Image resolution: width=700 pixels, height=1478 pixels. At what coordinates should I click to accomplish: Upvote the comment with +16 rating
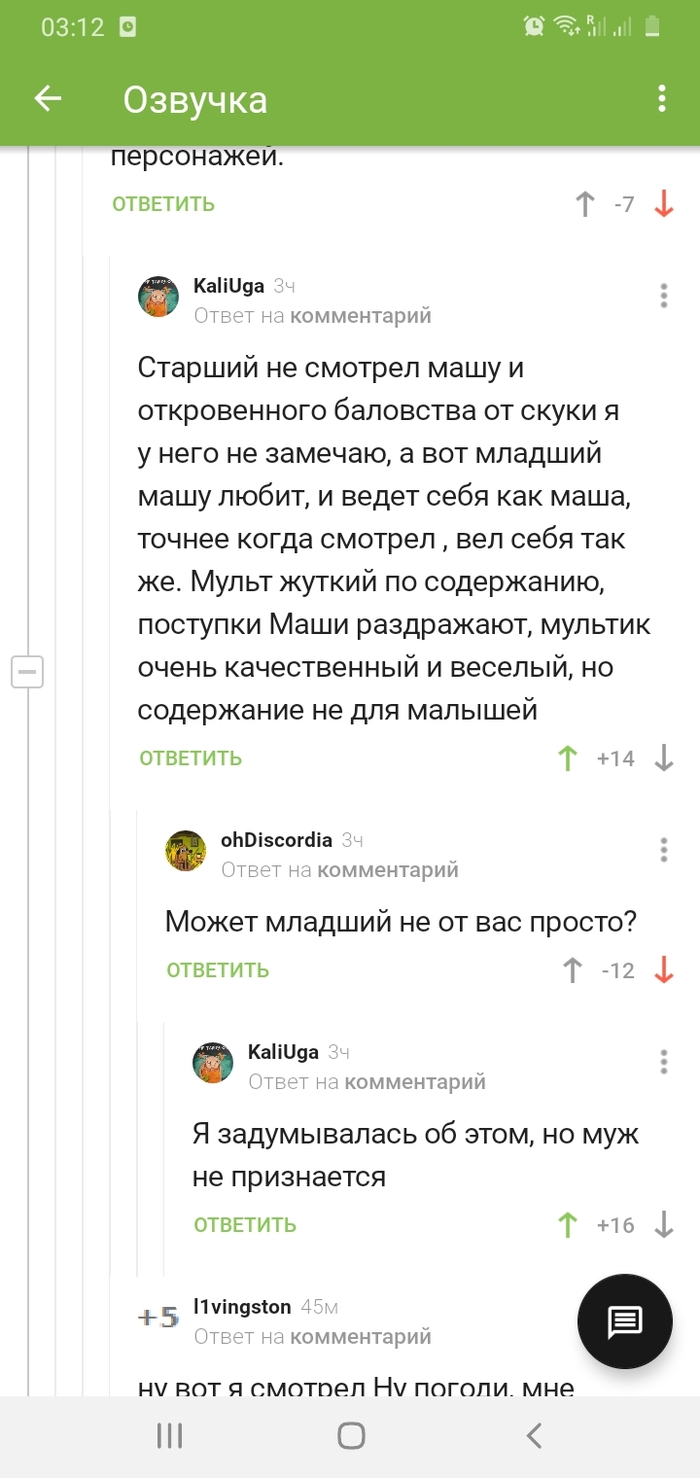point(569,1224)
